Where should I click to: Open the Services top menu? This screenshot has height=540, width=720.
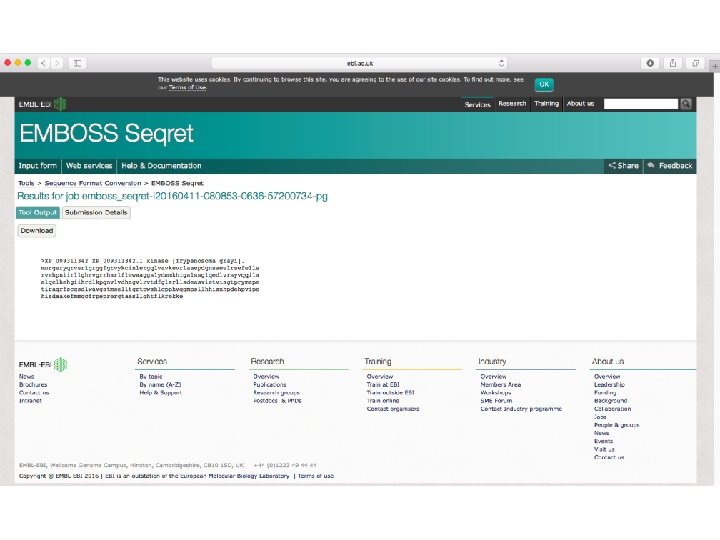click(478, 104)
